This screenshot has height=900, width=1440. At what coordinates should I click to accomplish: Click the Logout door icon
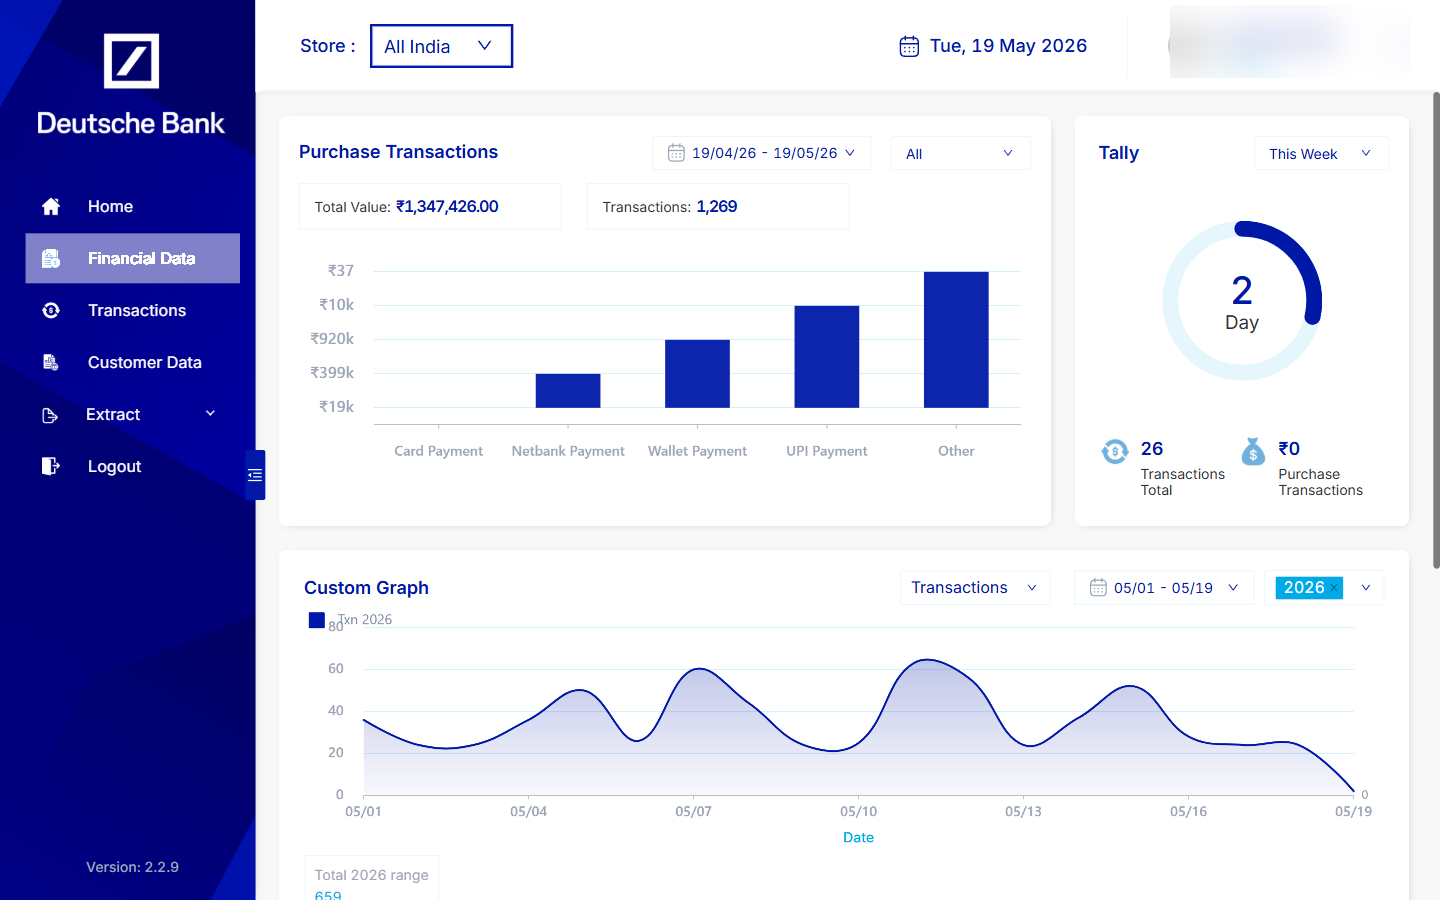coord(51,466)
